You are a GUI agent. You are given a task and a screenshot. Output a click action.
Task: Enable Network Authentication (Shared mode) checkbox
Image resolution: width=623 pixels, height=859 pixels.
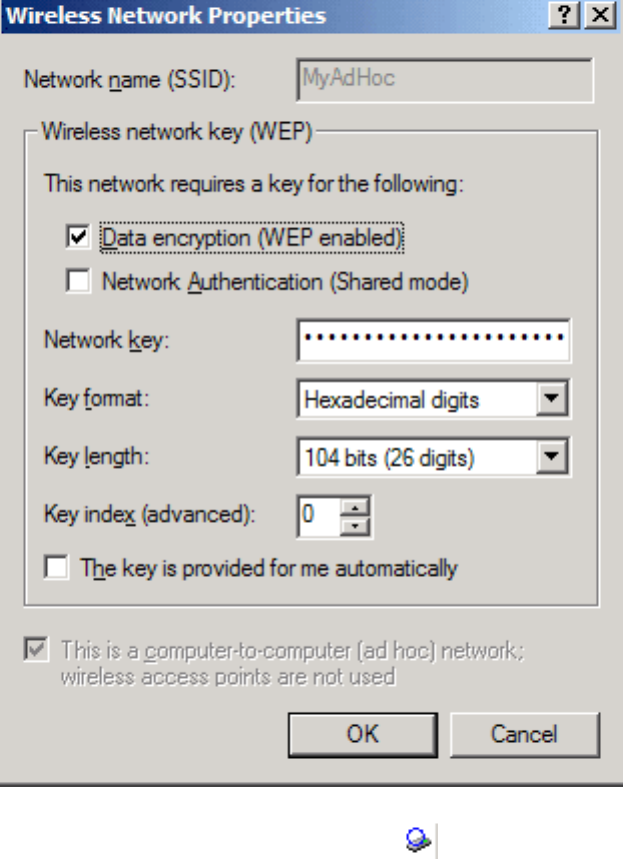click(x=78, y=282)
